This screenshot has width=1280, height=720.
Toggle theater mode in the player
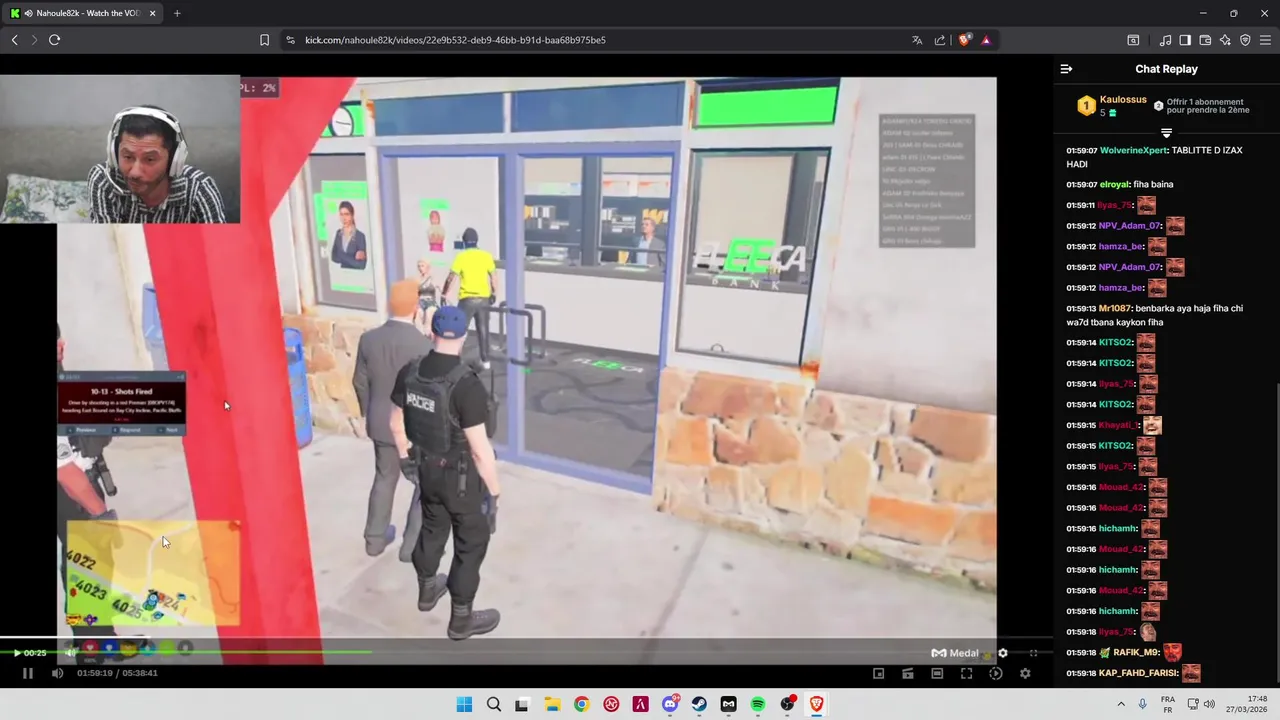point(937,673)
